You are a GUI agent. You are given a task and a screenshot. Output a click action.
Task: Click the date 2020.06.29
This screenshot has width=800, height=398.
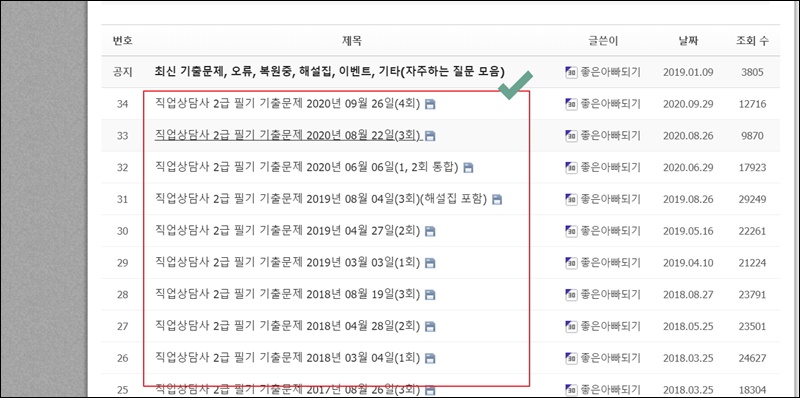[x=688, y=167]
